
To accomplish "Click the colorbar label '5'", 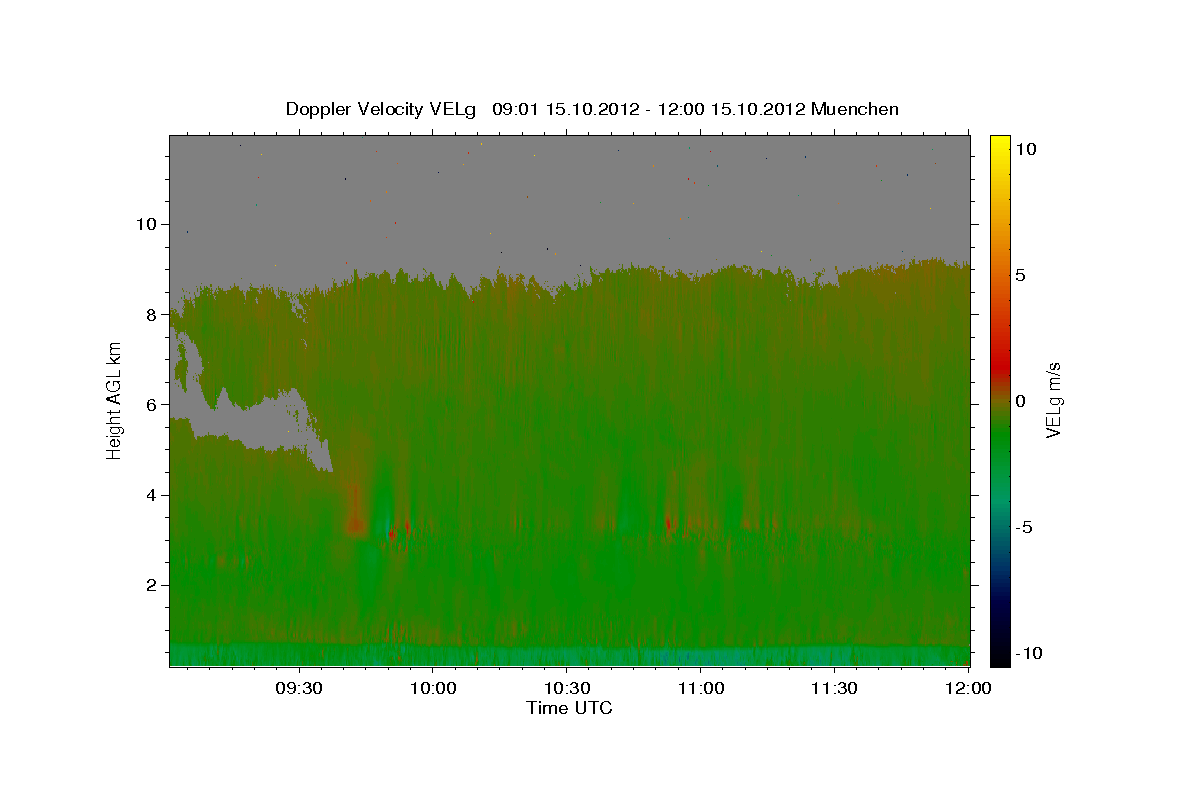I will pyautogui.click(x=1022, y=275).
